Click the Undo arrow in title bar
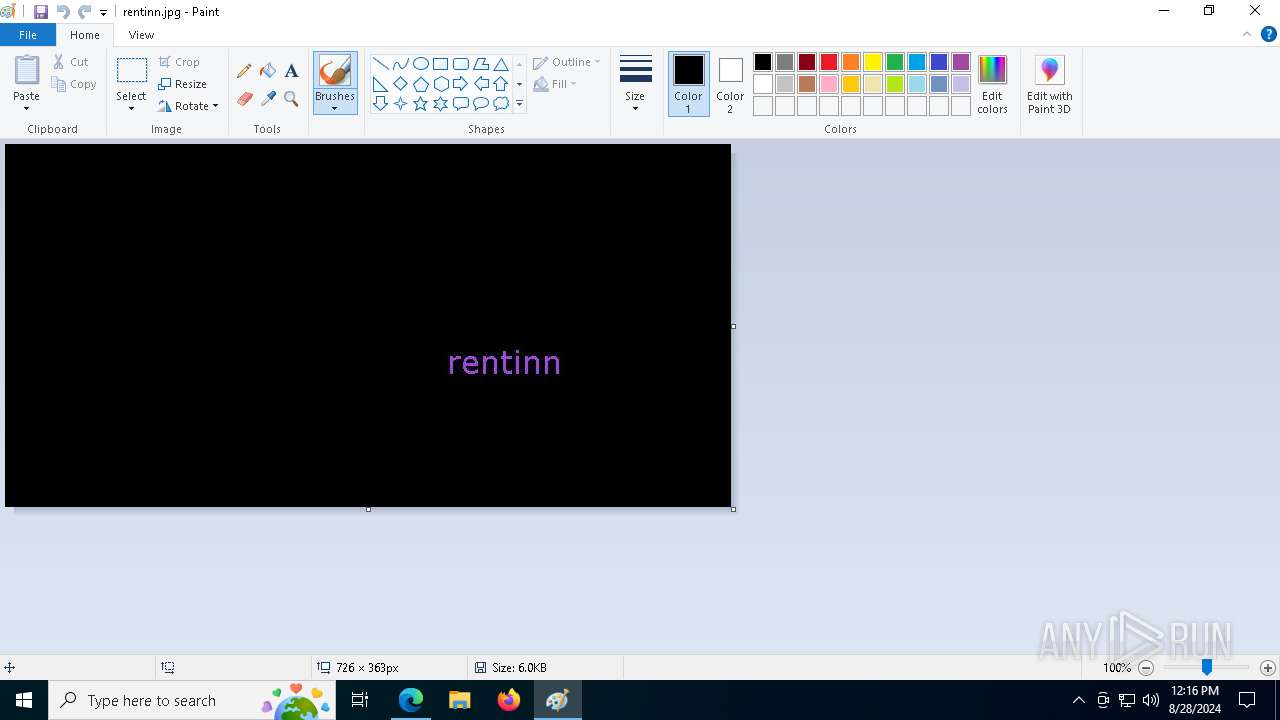This screenshot has height=720, width=1280. pos(63,12)
